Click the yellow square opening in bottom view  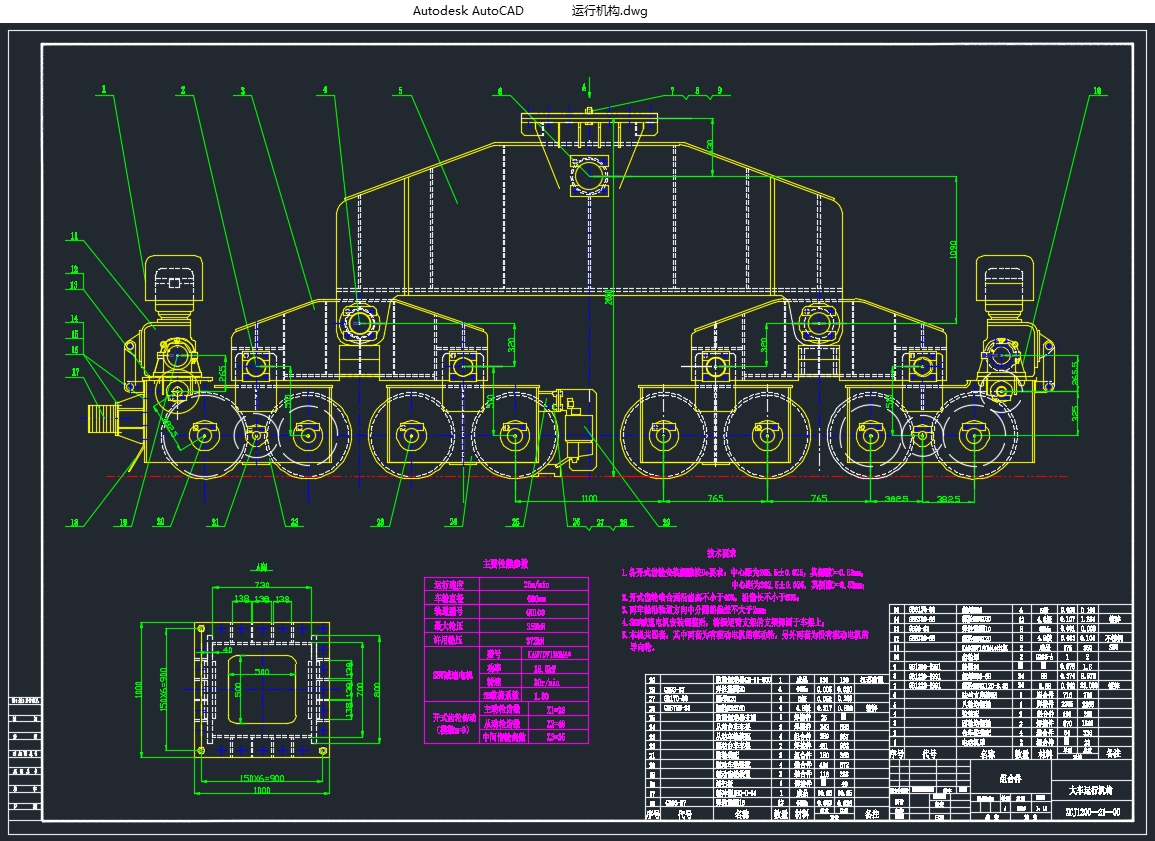pyautogui.click(x=262, y=691)
